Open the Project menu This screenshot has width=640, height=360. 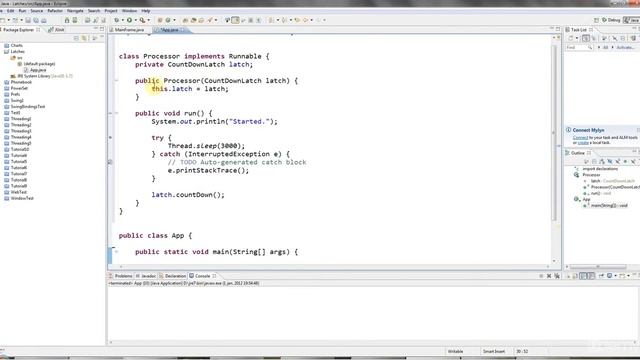coord(111,11)
